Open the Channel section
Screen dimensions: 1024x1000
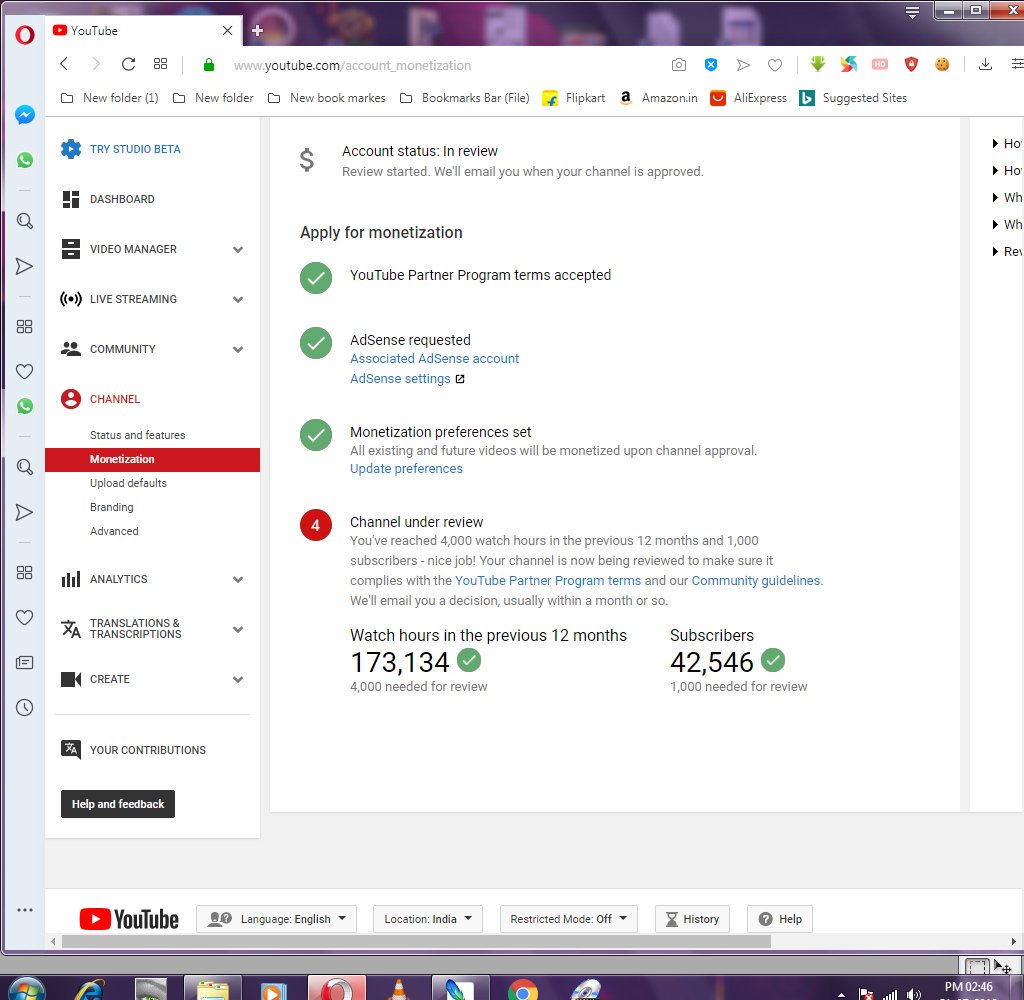(x=115, y=399)
